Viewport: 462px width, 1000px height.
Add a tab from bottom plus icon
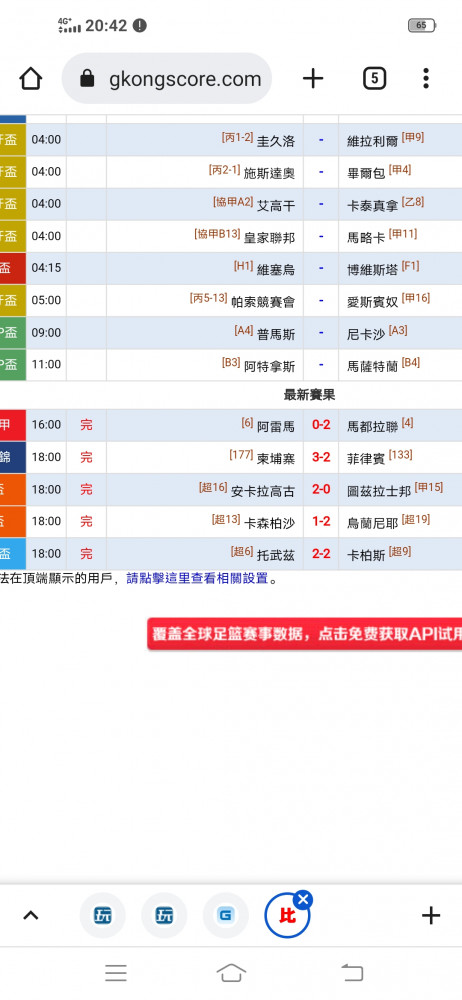[x=431, y=916]
